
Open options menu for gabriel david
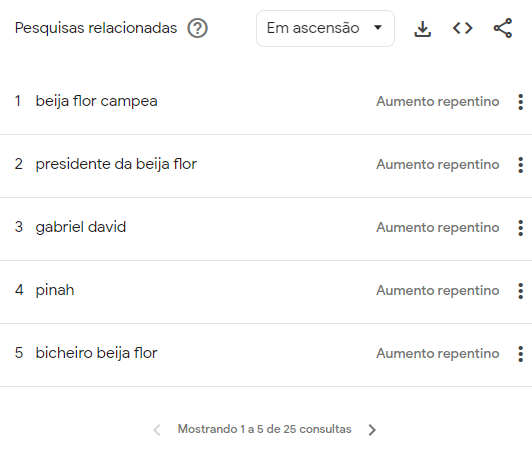(520, 228)
